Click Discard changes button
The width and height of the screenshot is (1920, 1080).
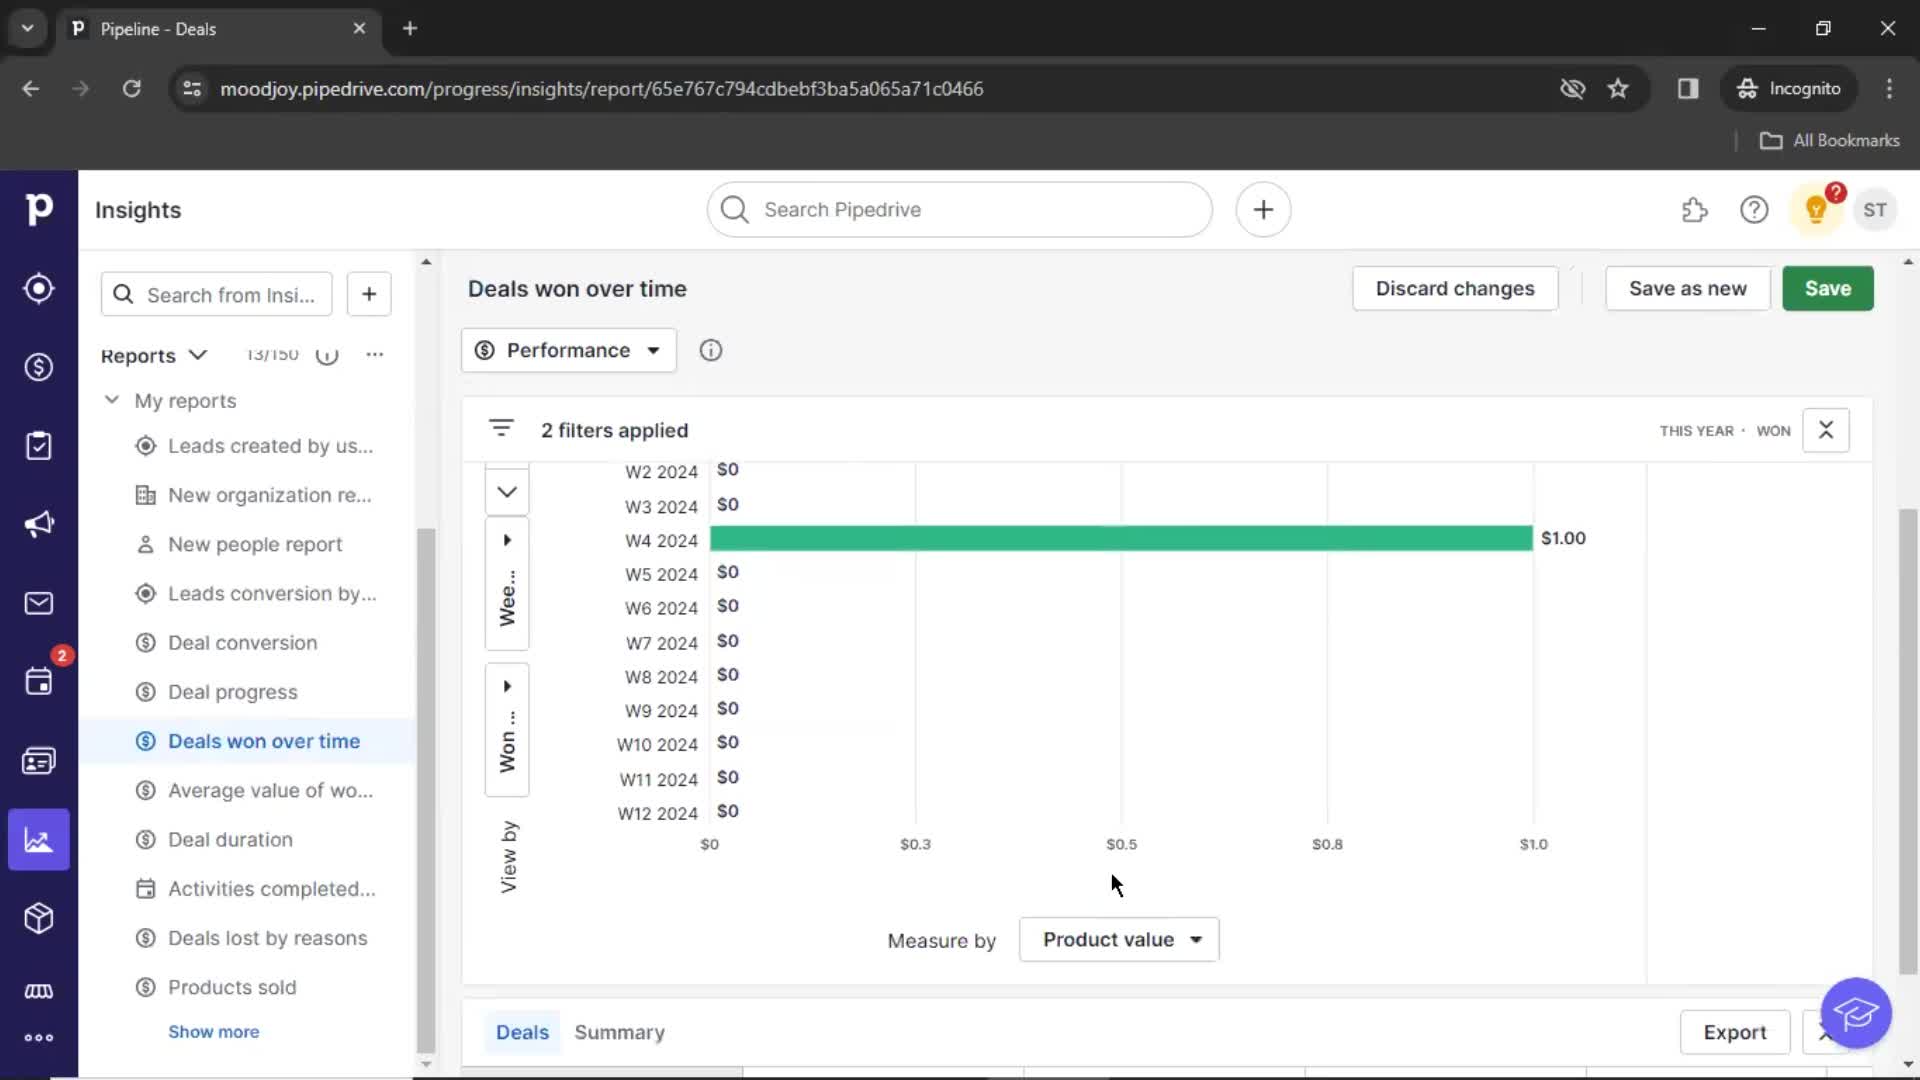coord(1456,287)
